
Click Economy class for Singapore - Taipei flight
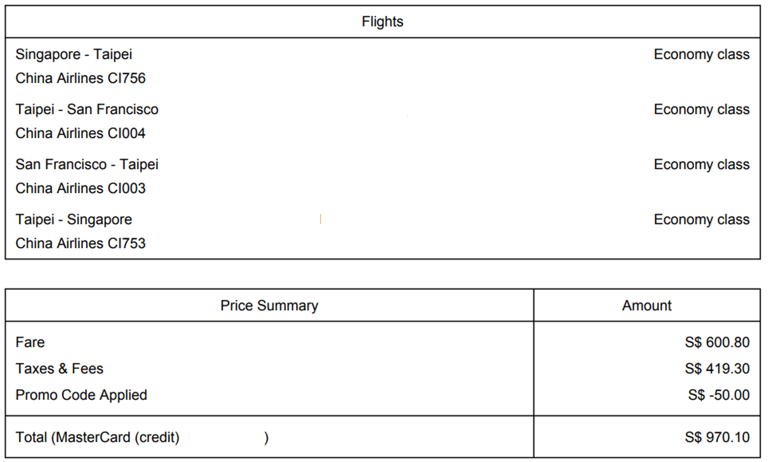coord(701,54)
